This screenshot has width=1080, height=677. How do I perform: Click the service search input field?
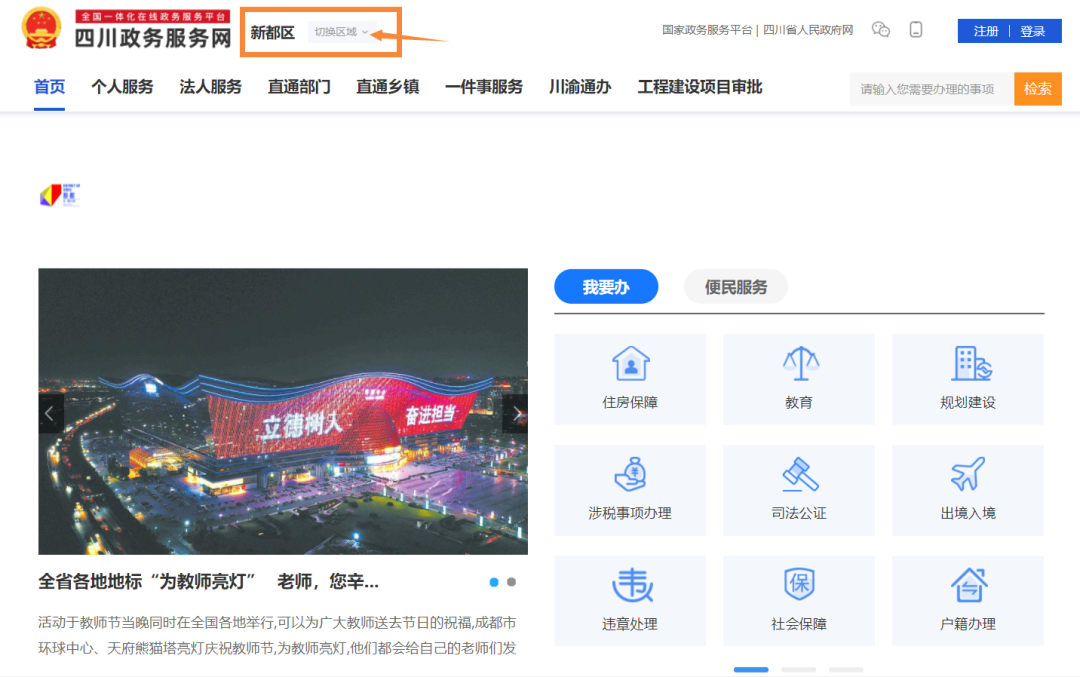(932, 89)
